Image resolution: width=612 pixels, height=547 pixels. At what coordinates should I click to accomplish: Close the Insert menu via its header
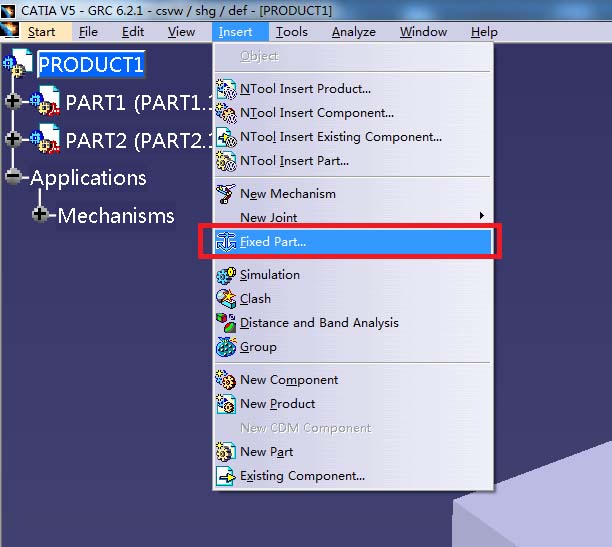point(240,32)
